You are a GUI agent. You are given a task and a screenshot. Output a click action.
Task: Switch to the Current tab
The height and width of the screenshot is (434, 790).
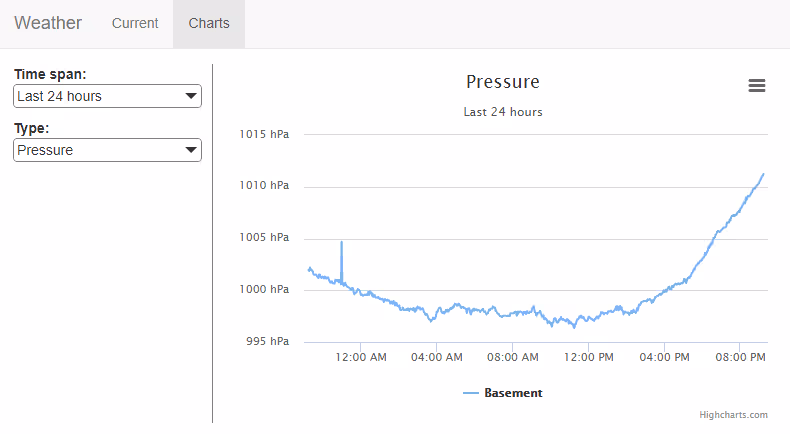coord(135,23)
